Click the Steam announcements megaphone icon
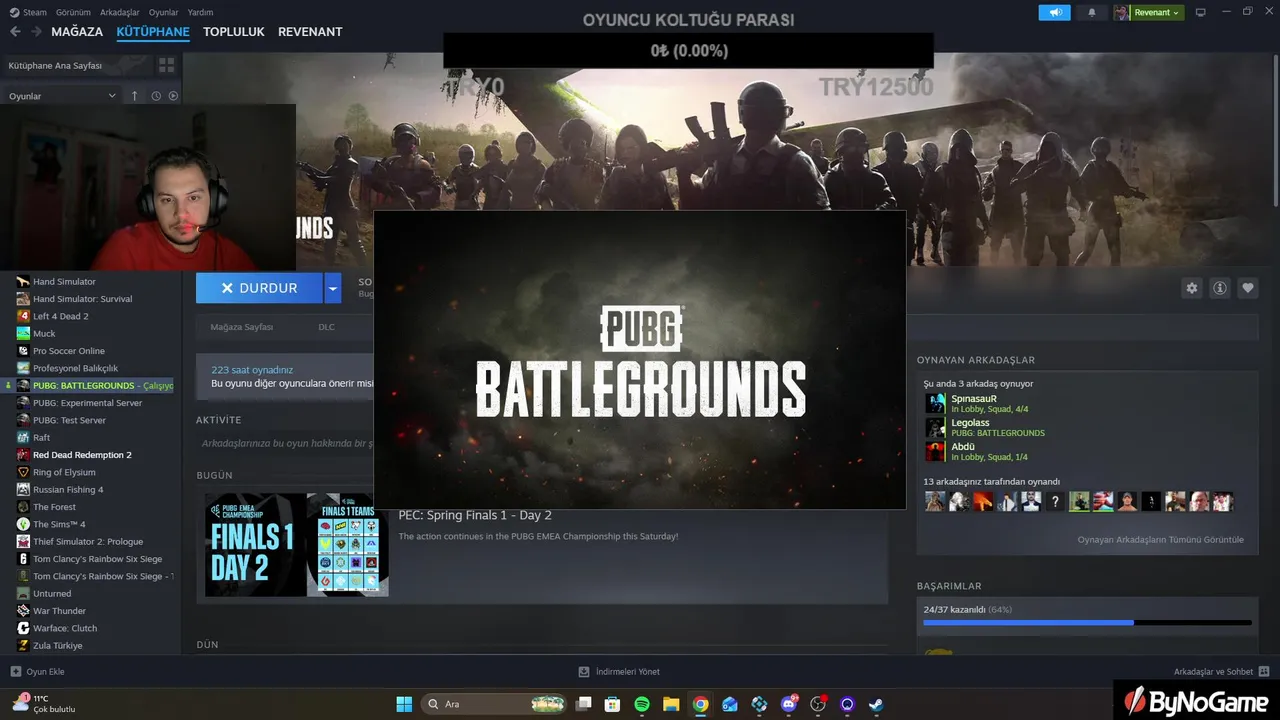The height and width of the screenshot is (720, 1280). [1054, 12]
